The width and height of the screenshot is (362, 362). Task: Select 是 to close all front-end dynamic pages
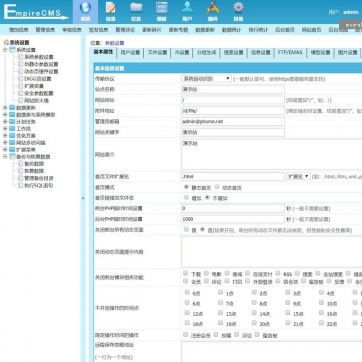coord(186,229)
